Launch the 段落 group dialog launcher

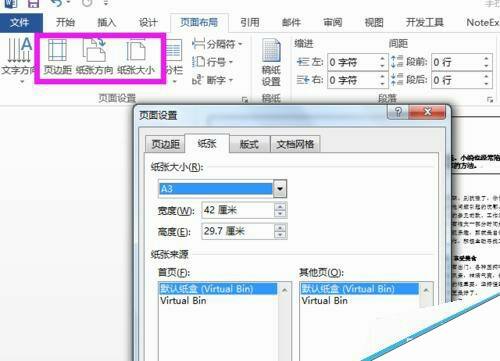pyautogui.click(x=490, y=99)
